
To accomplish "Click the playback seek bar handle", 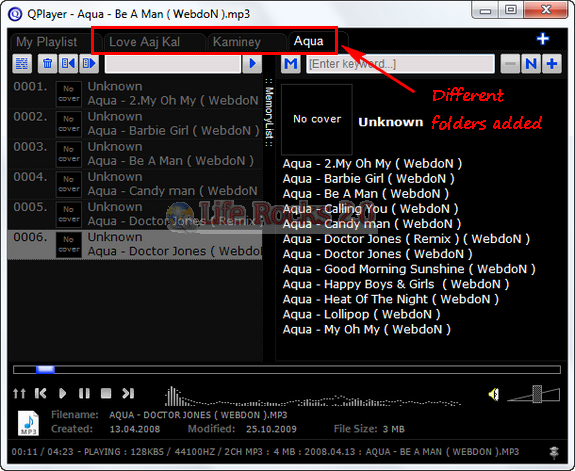I will pyautogui.click(x=45, y=369).
